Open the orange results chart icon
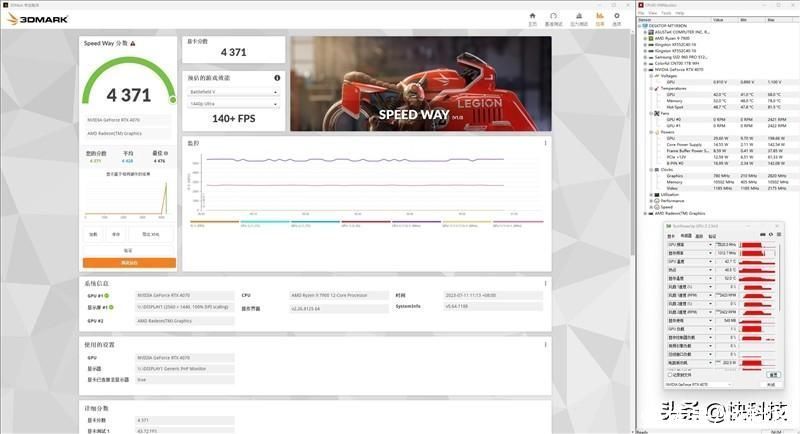Viewport: 800px width, 434px height. pos(599,16)
